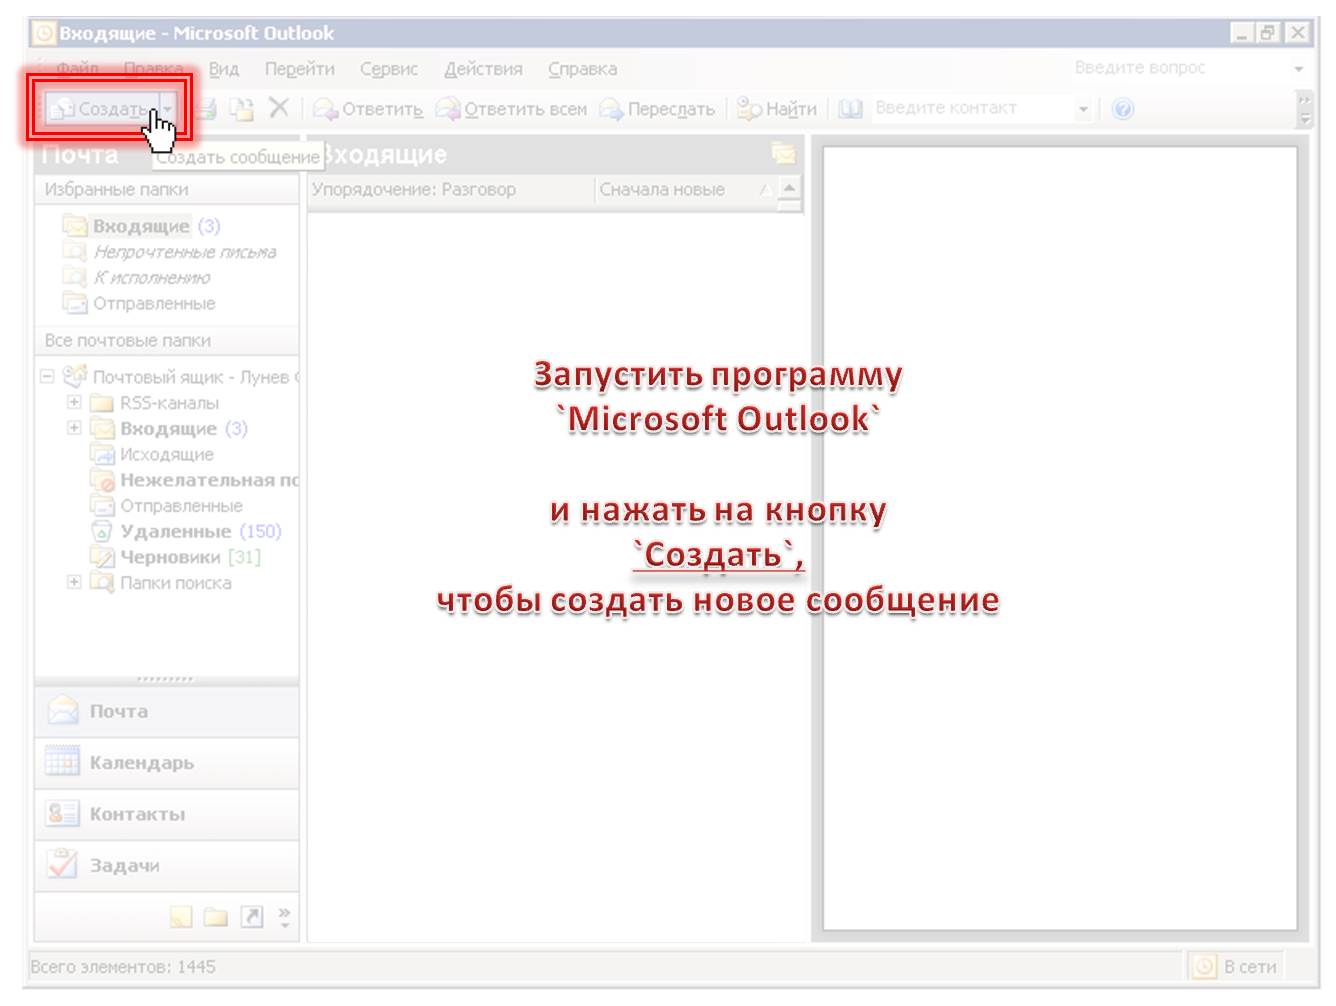
Task: Switch to the Контакты navigation button
Action: (167, 814)
